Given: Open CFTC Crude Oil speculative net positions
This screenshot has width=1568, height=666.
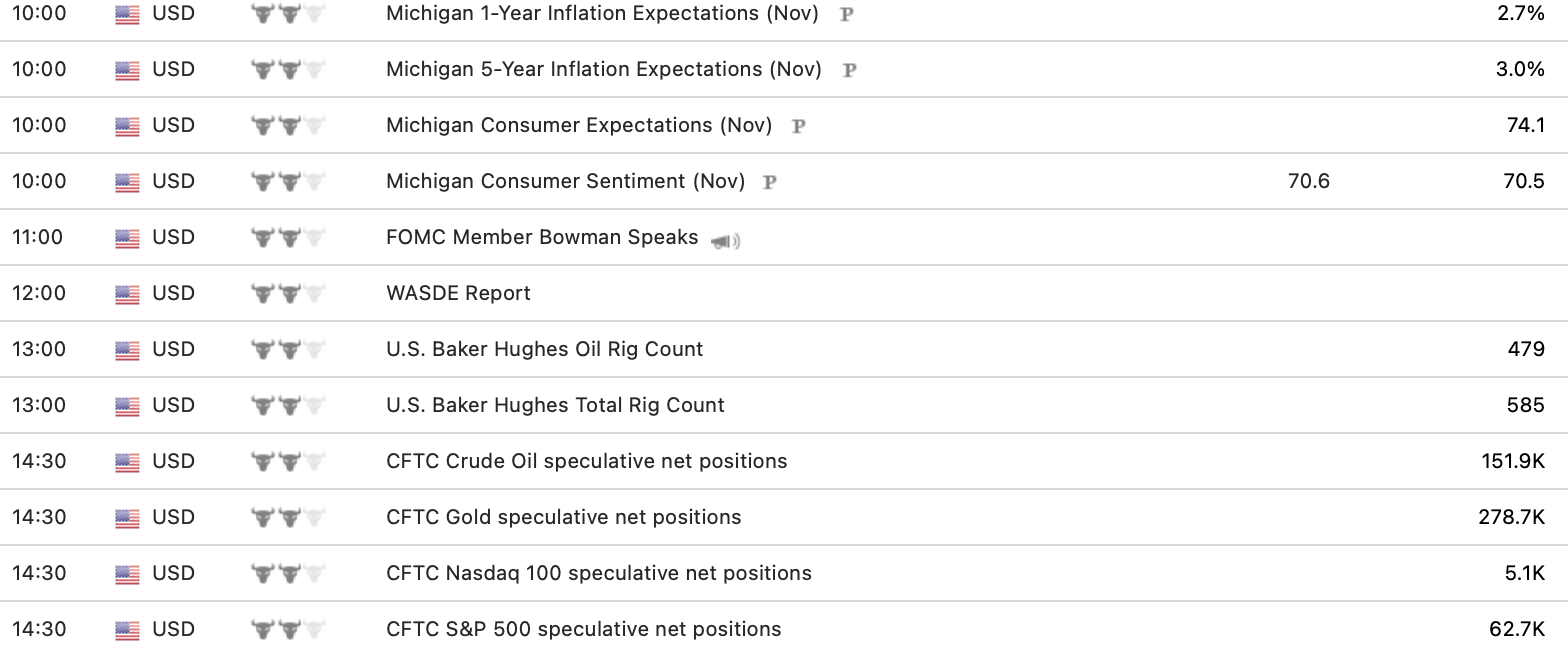Looking at the screenshot, I should pos(586,461).
